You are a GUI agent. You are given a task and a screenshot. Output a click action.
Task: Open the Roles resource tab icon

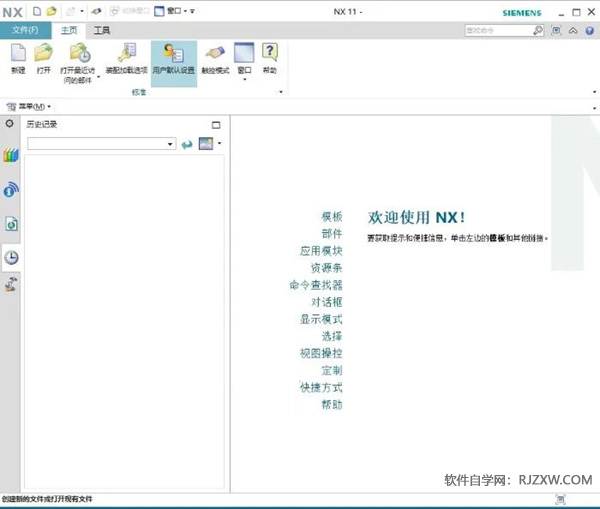tap(11, 284)
